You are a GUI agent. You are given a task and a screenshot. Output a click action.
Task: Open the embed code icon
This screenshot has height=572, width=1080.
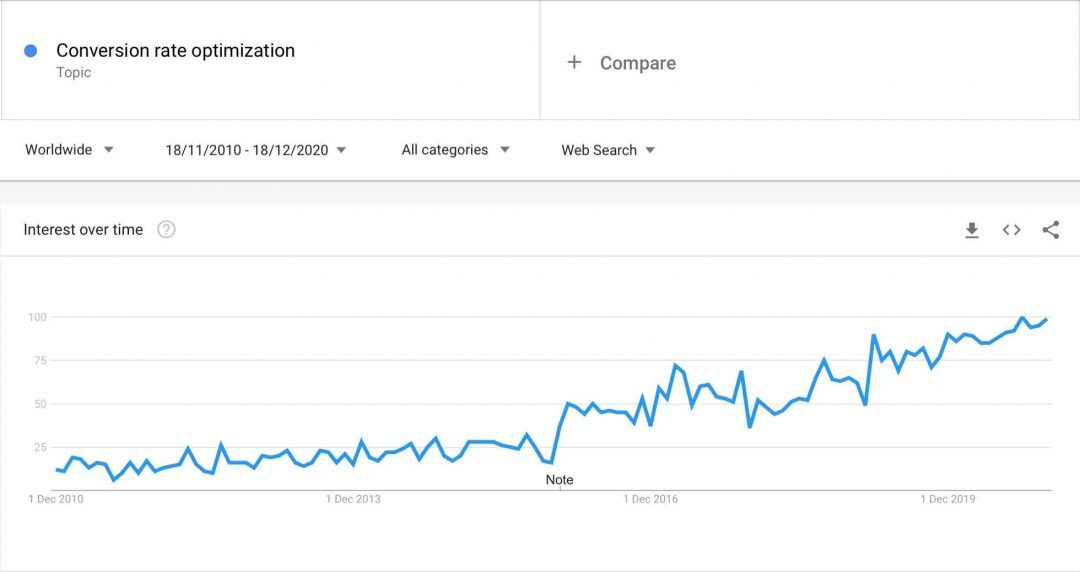click(1011, 230)
